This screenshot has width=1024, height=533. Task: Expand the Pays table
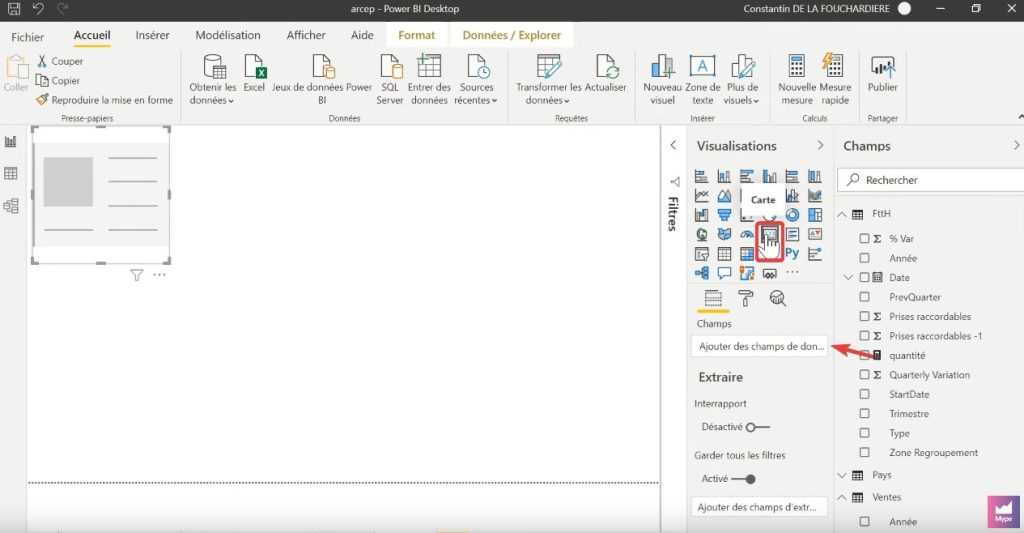point(842,475)
